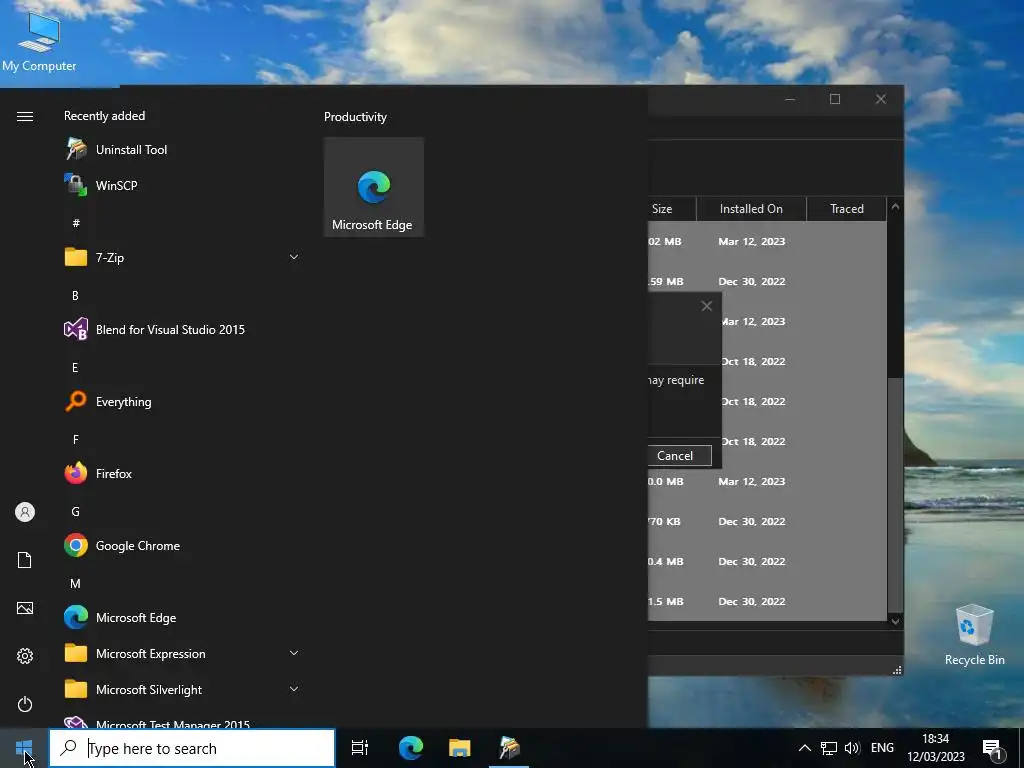Expand the Microsoft Silverlight folder

[182, 689]
